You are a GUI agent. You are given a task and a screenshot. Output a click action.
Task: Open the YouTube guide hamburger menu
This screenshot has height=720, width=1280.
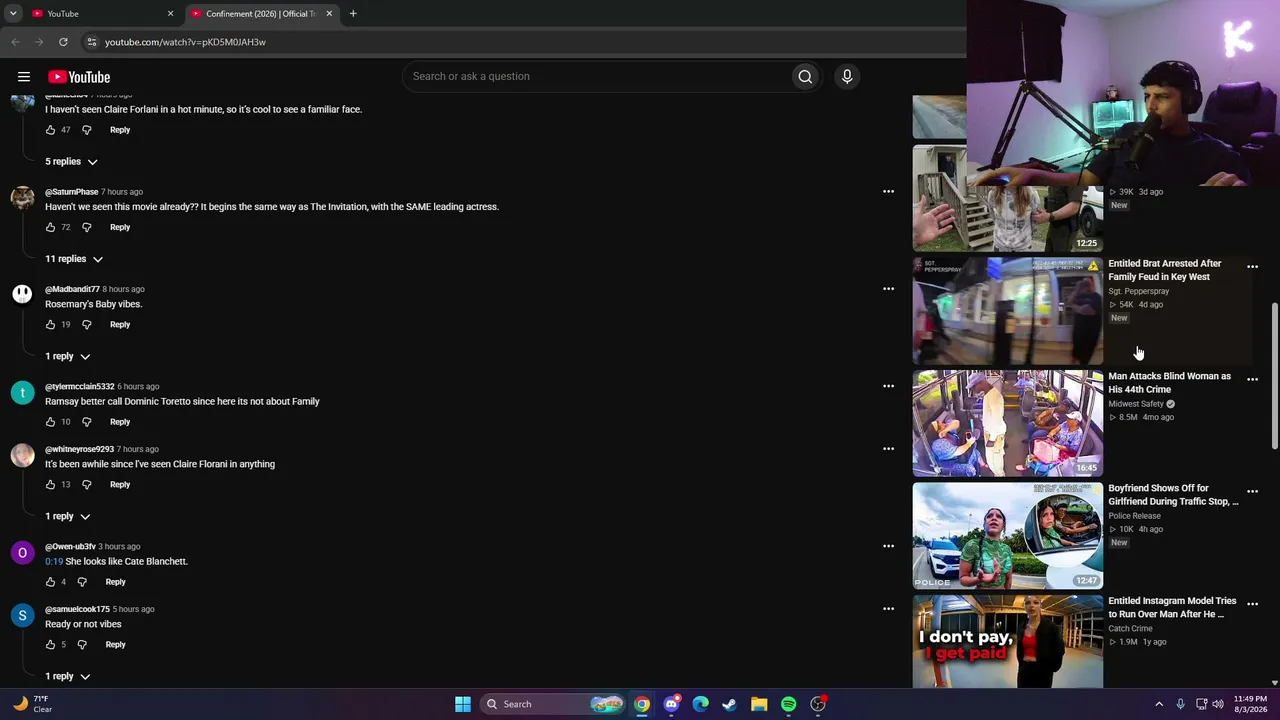click(x=24, y=77)
